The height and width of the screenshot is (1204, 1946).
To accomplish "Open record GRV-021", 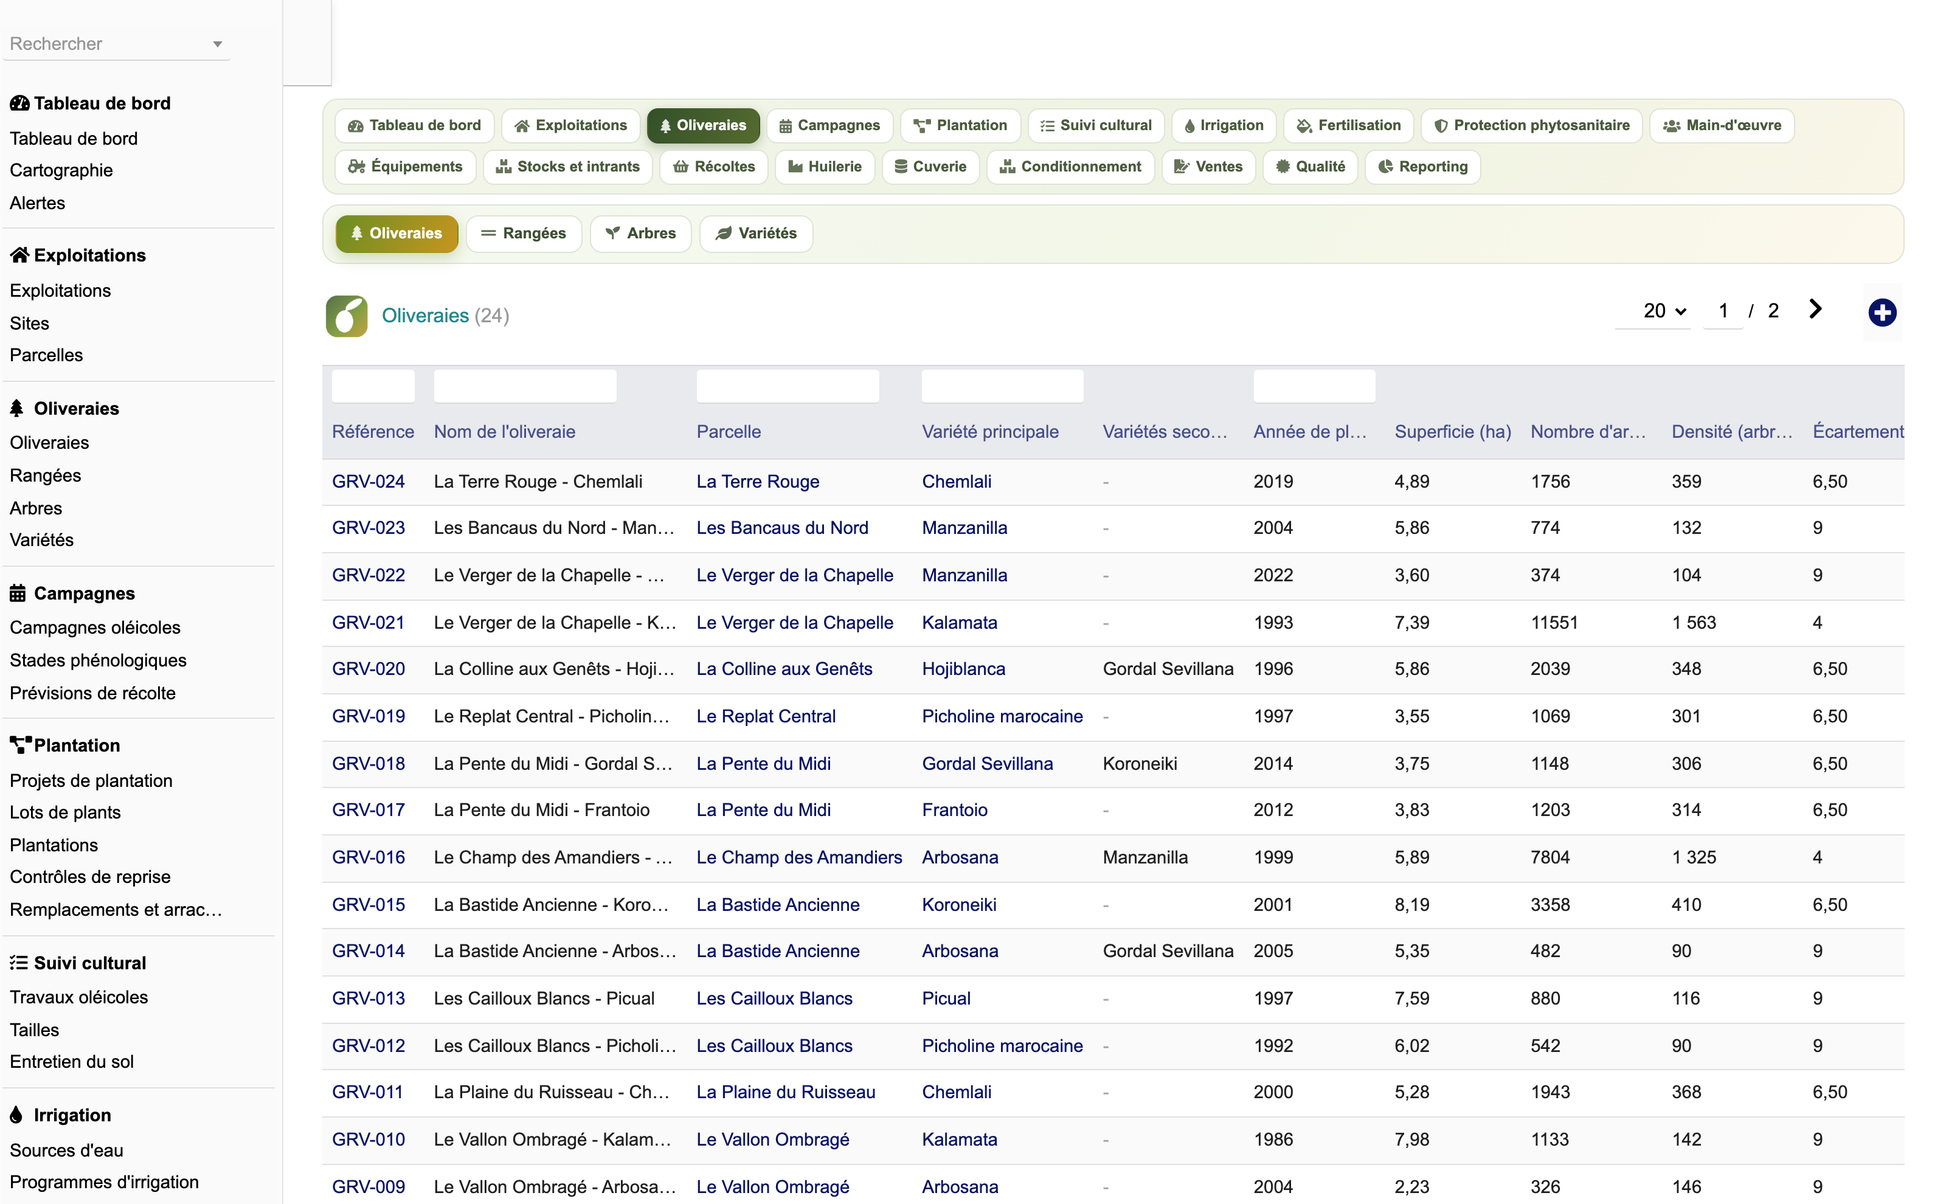I will 368,623.
